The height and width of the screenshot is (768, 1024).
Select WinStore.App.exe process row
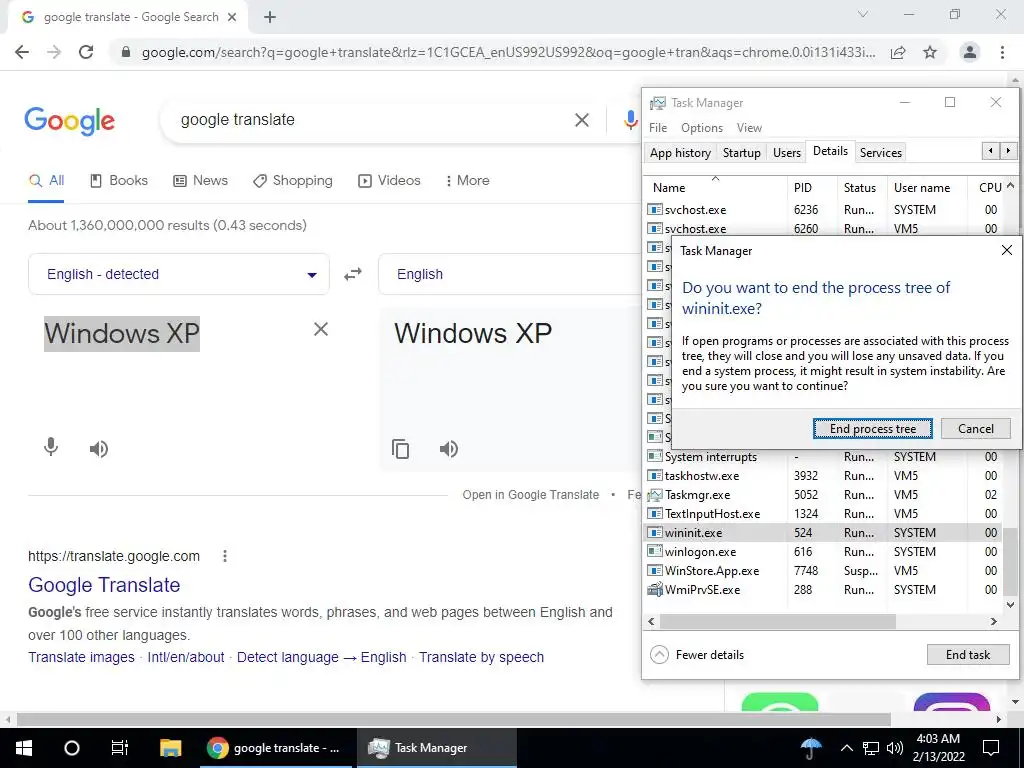[x=822, y=571]
